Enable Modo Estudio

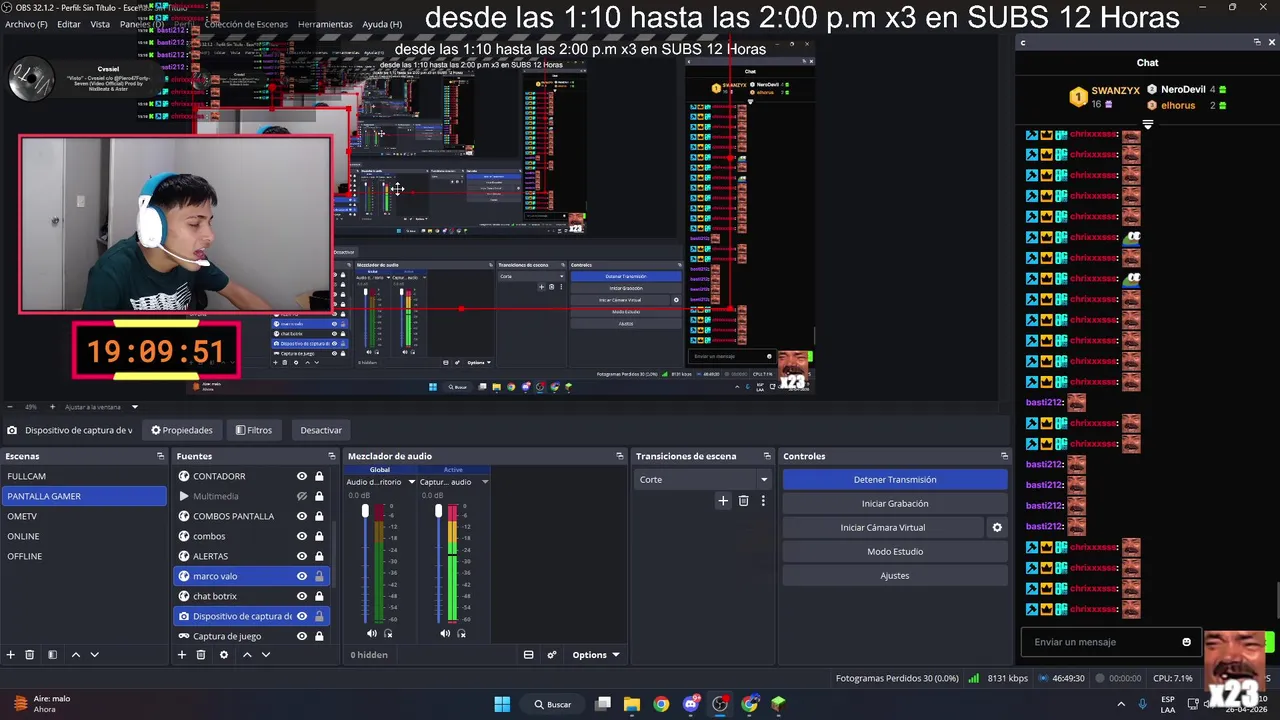click(895, 552)
